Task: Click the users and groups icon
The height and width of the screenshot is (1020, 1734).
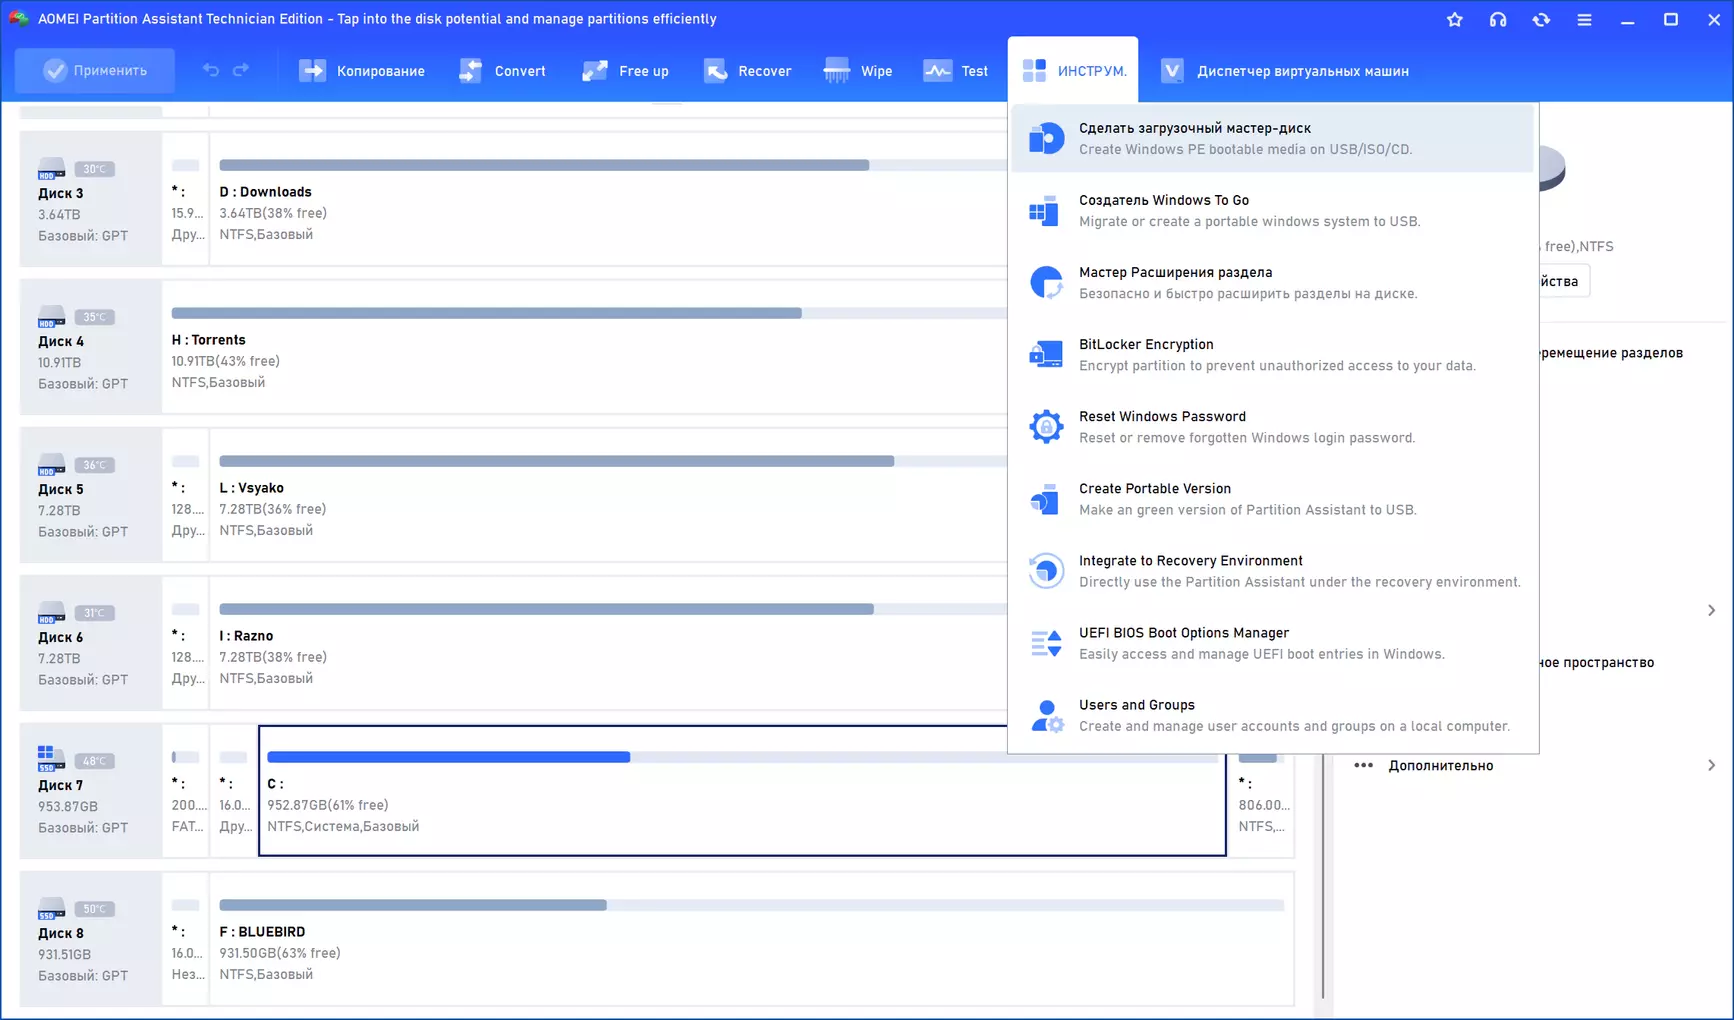Action: point(1046,715)
